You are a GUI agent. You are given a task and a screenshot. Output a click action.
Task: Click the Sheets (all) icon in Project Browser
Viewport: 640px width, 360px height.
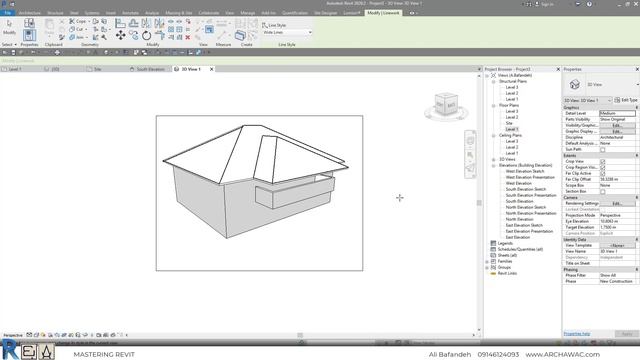[493, 255]
